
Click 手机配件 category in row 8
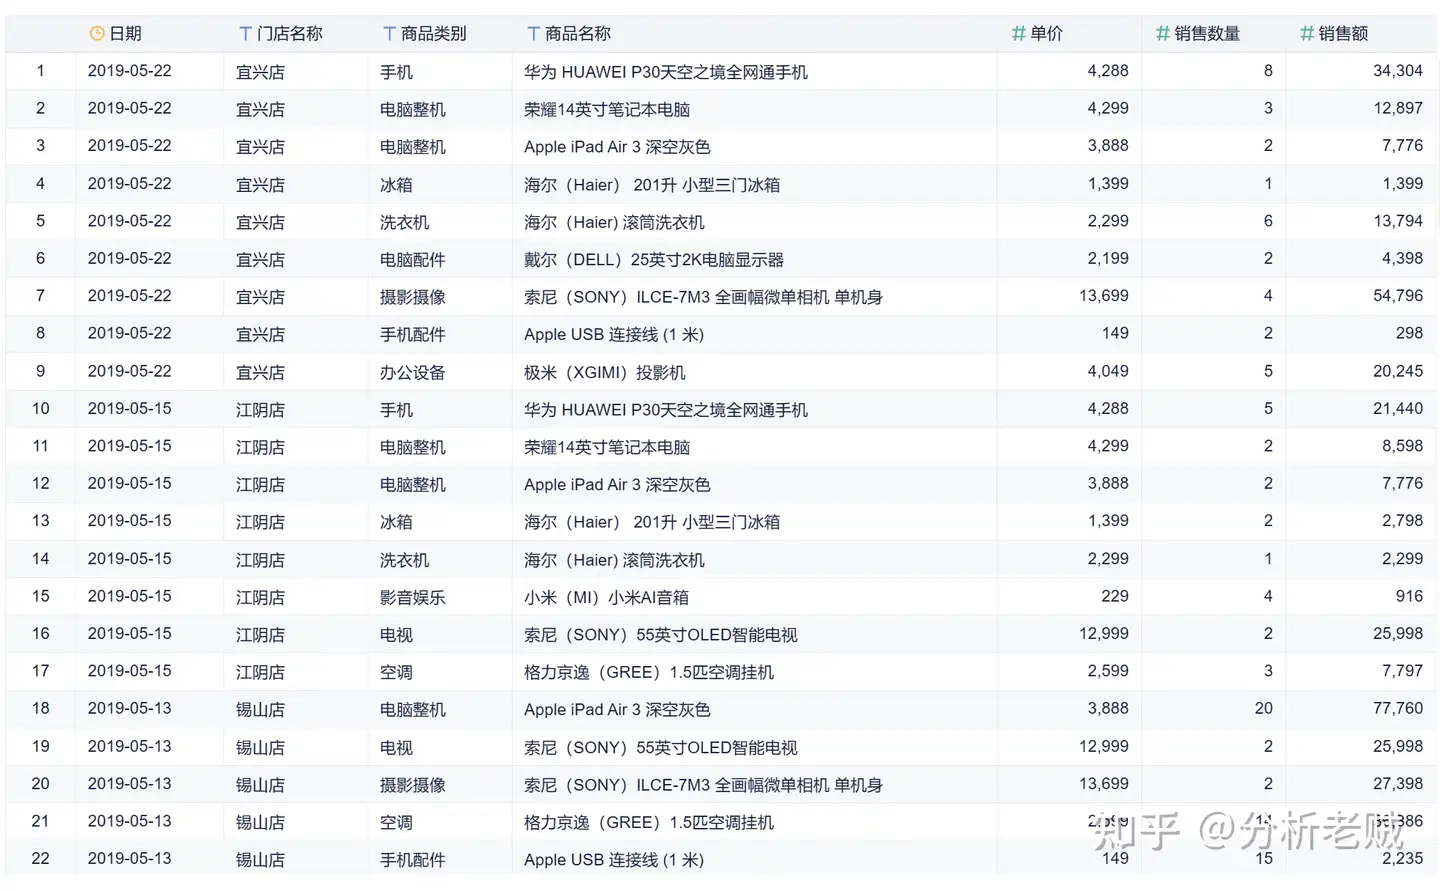point(412,334)
